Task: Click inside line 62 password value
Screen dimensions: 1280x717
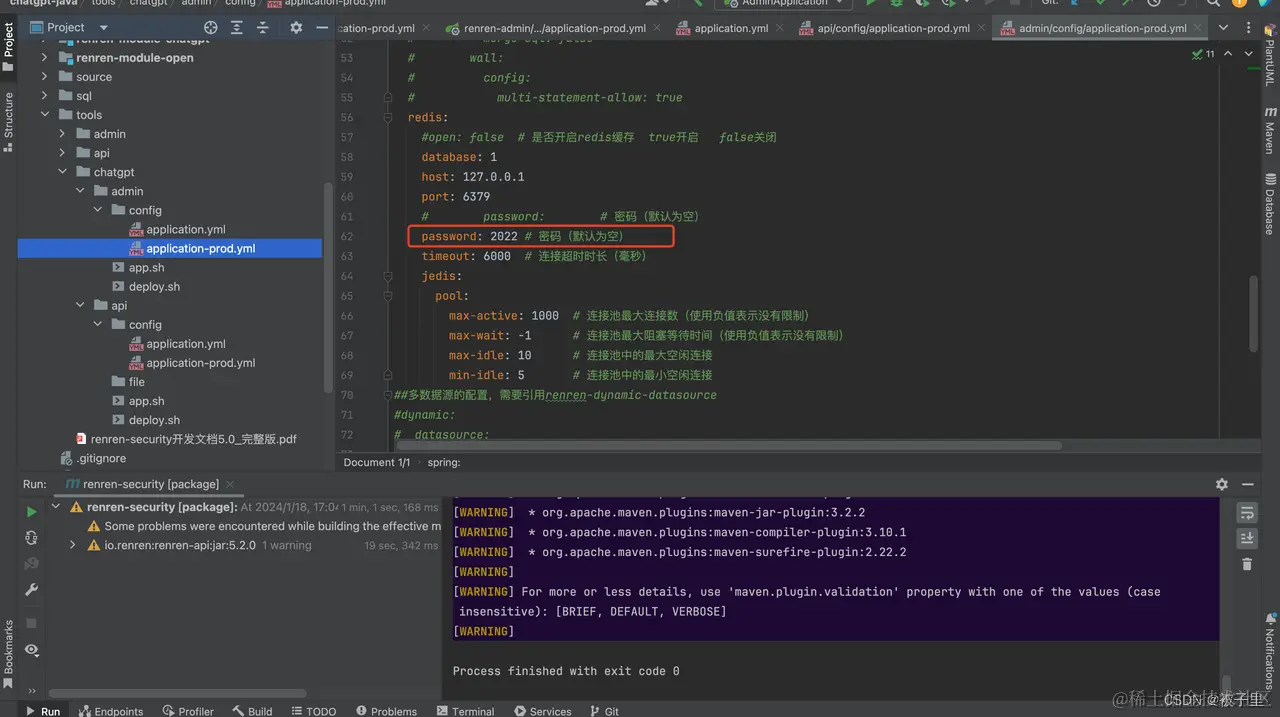Action: click(504, 237)
